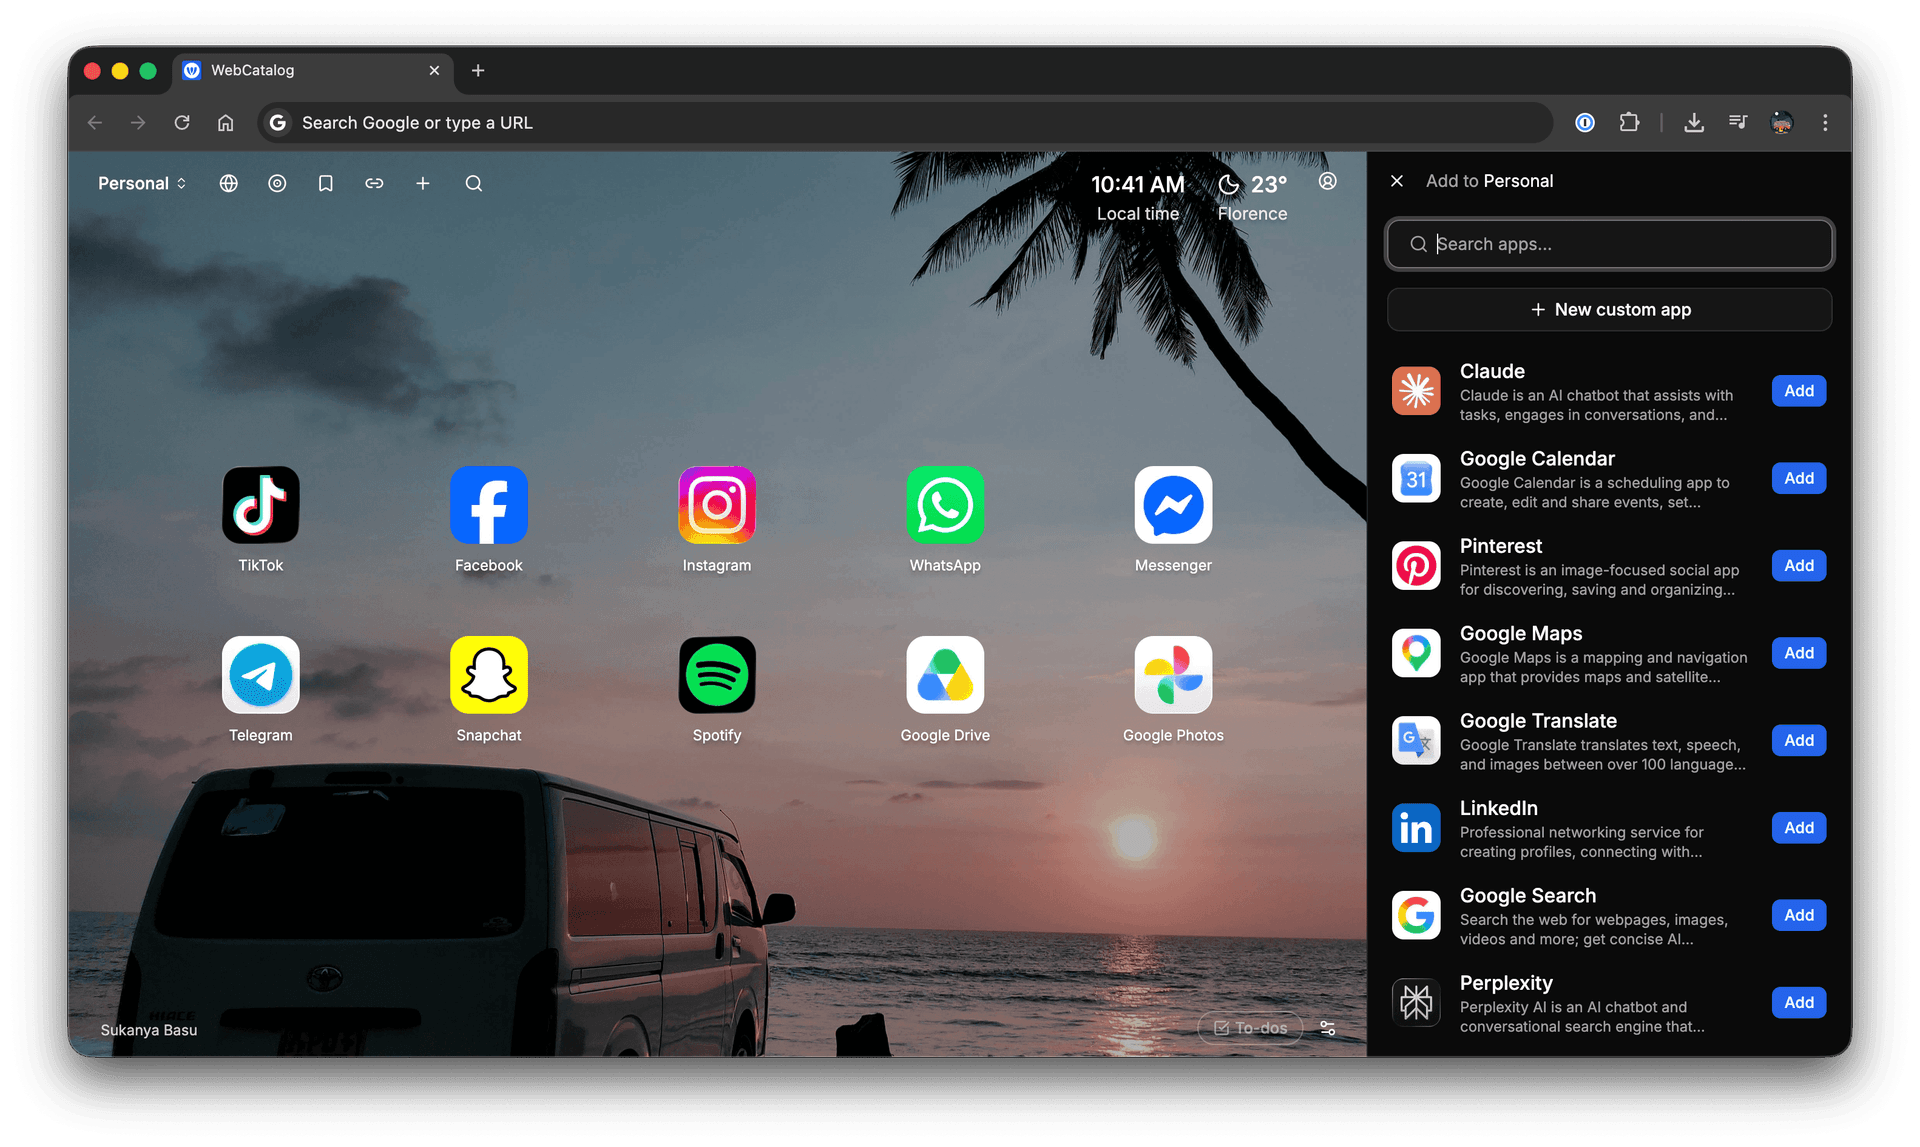Image resolution: width=1920 pixels, height=1147 pixels.
Task: Add Claude to Personal
Action: click(x=1798, y=391)
